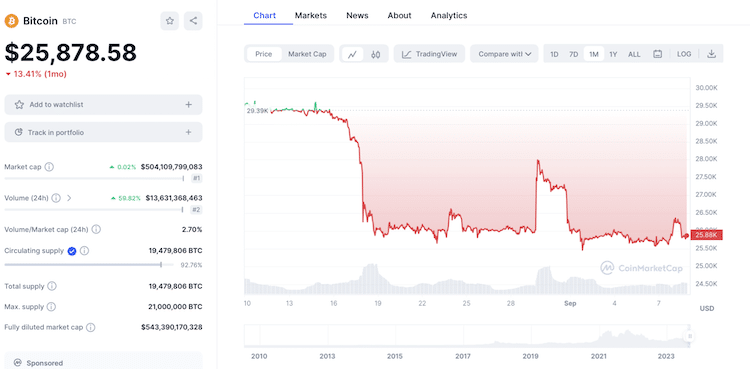Click the Circulating supply info icon
Screen dimensions: 750x369
click(85, 251)
